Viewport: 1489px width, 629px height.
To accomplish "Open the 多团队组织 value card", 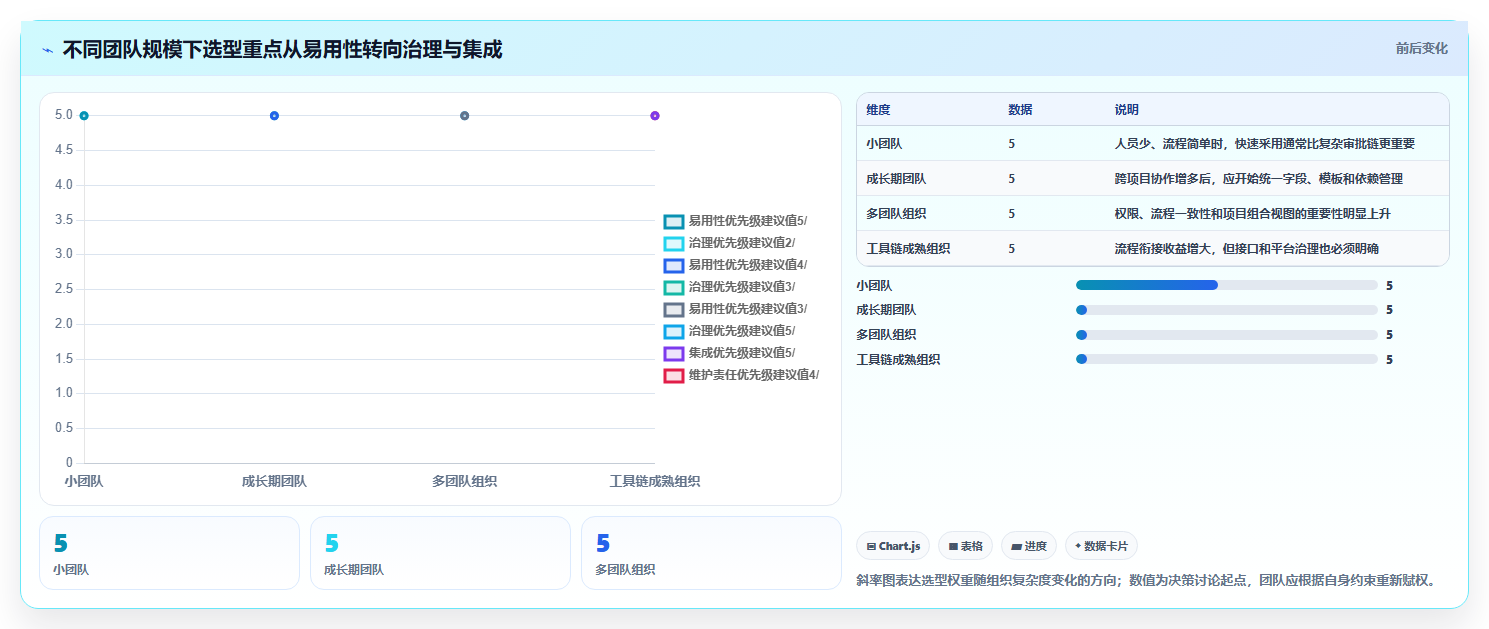I will [711, 553].
